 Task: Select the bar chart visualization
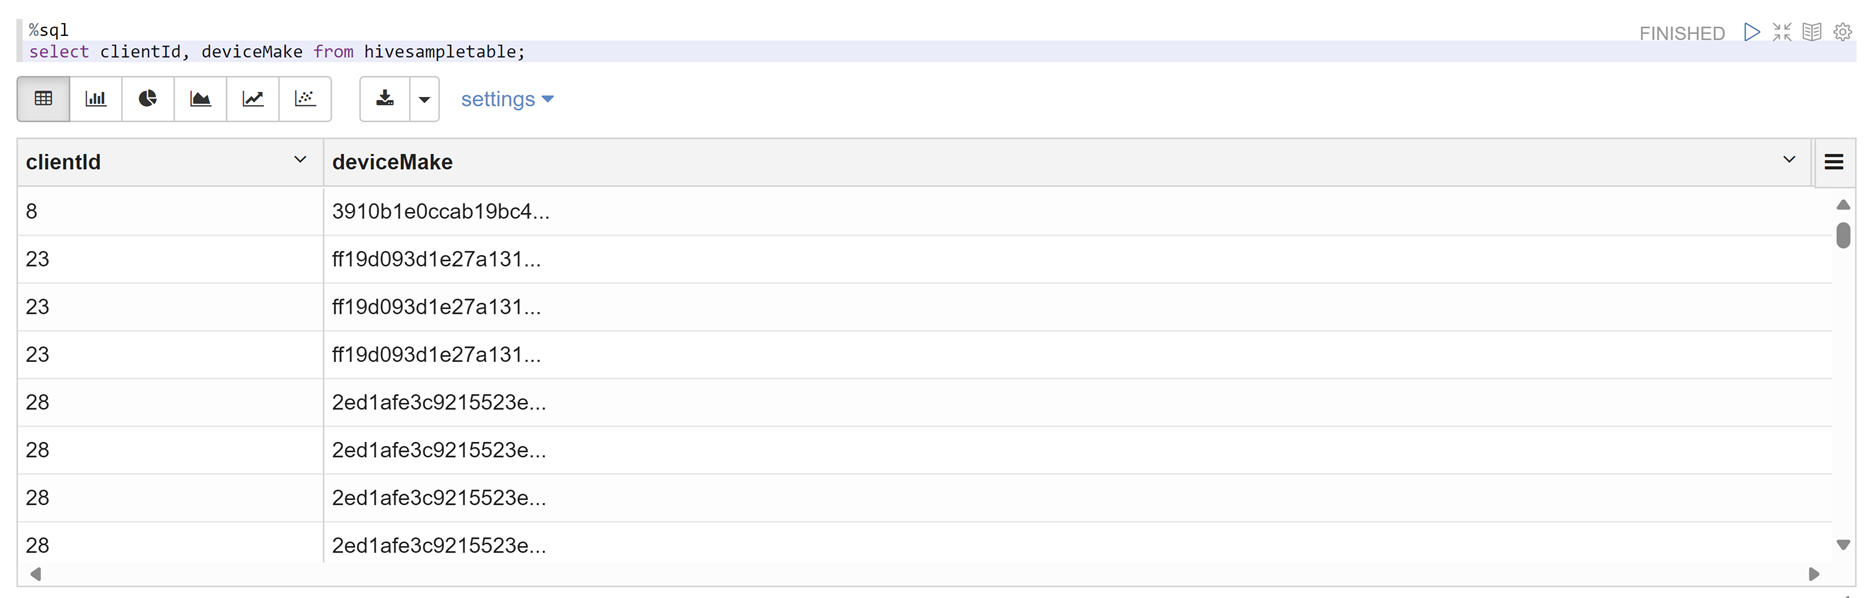pyautogui.click(x=96, y=99)
